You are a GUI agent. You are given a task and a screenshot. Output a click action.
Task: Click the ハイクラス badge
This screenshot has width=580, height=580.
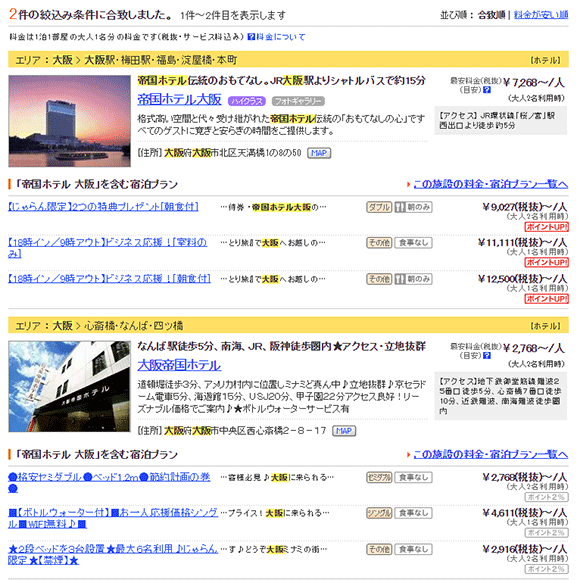tap(247, 101)
